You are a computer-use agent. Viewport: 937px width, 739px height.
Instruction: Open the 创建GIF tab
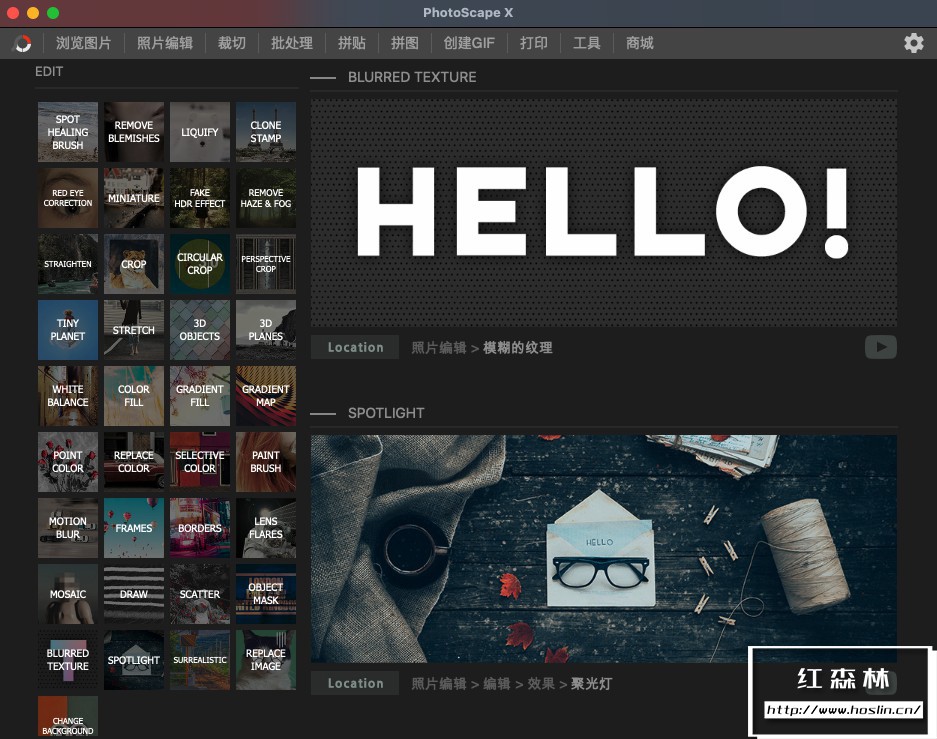coord(469,43)
